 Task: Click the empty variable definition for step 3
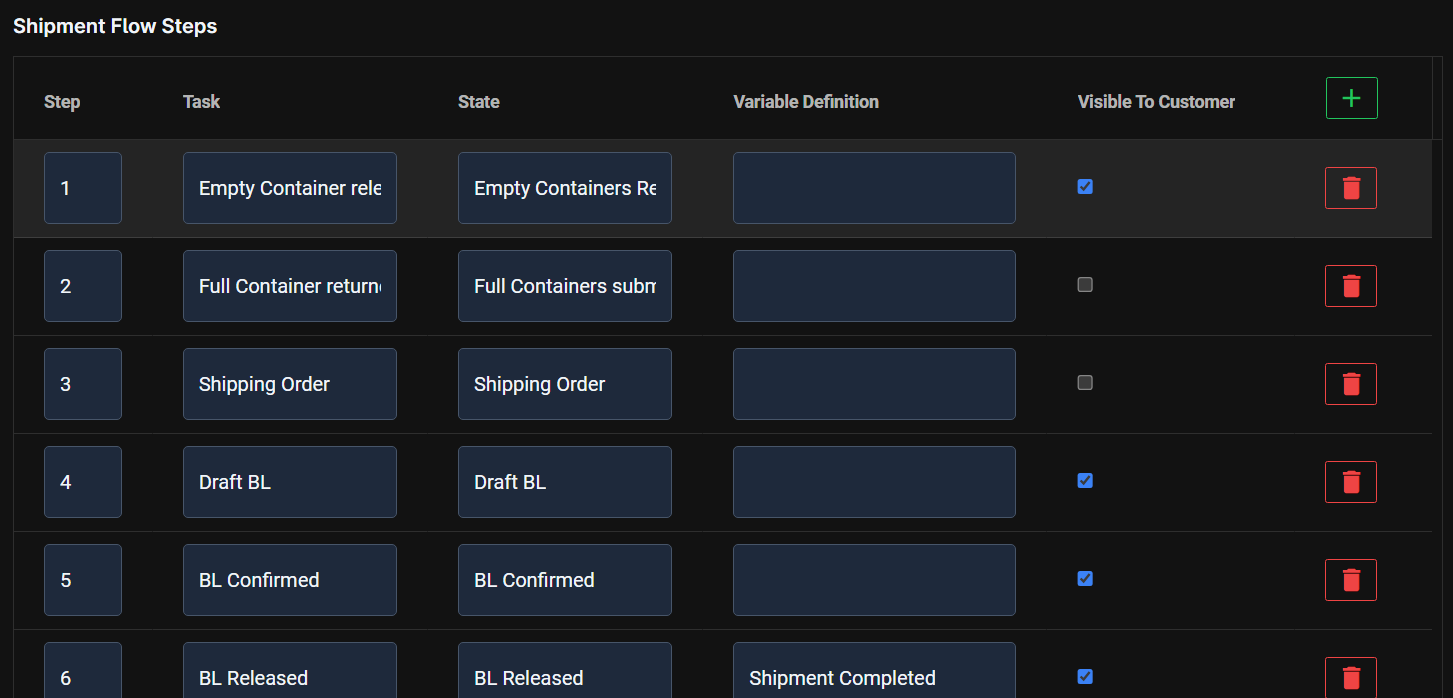pos(874,384)
